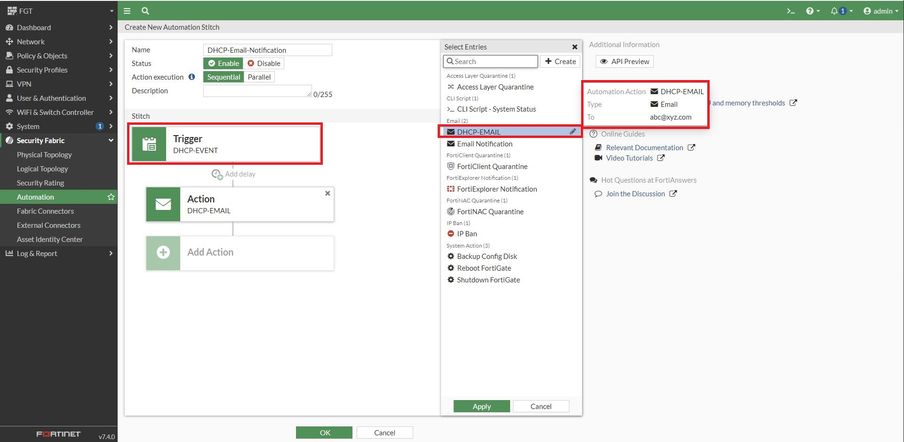Open the FGT device dropdown

59,11
